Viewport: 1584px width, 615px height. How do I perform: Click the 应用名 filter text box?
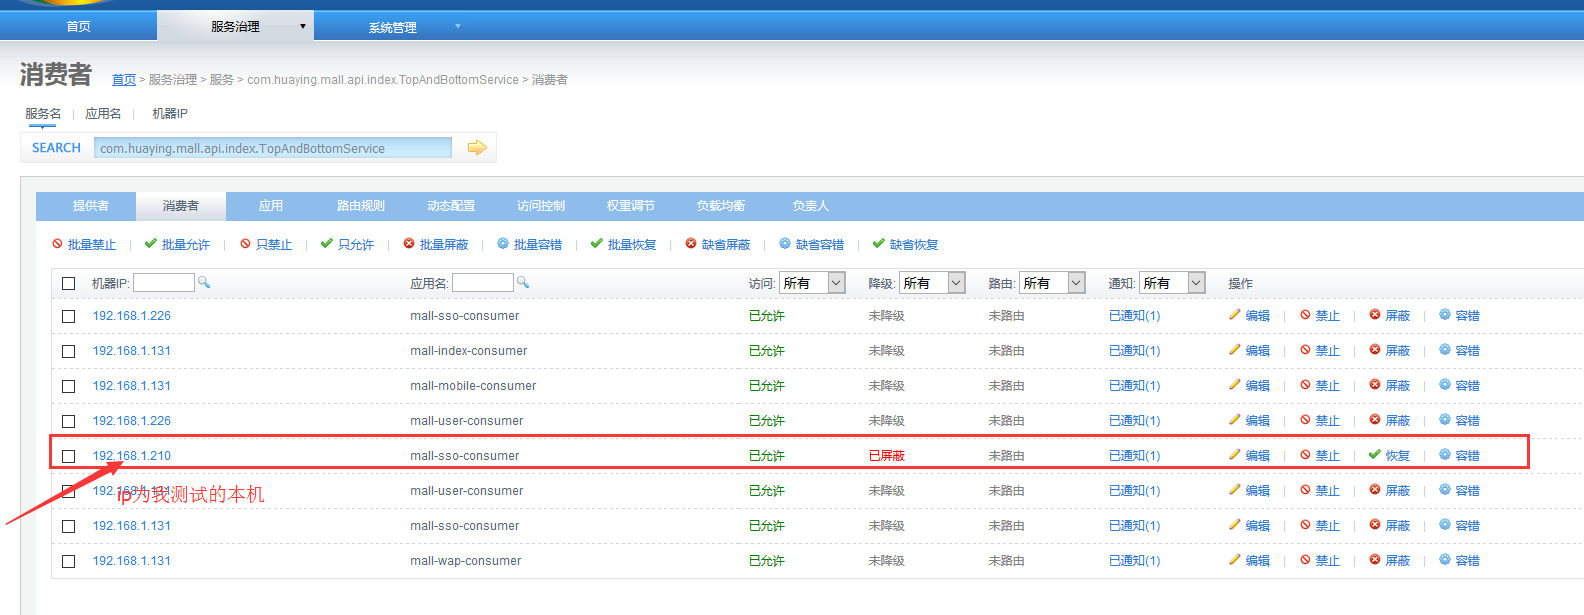[483, 283]
